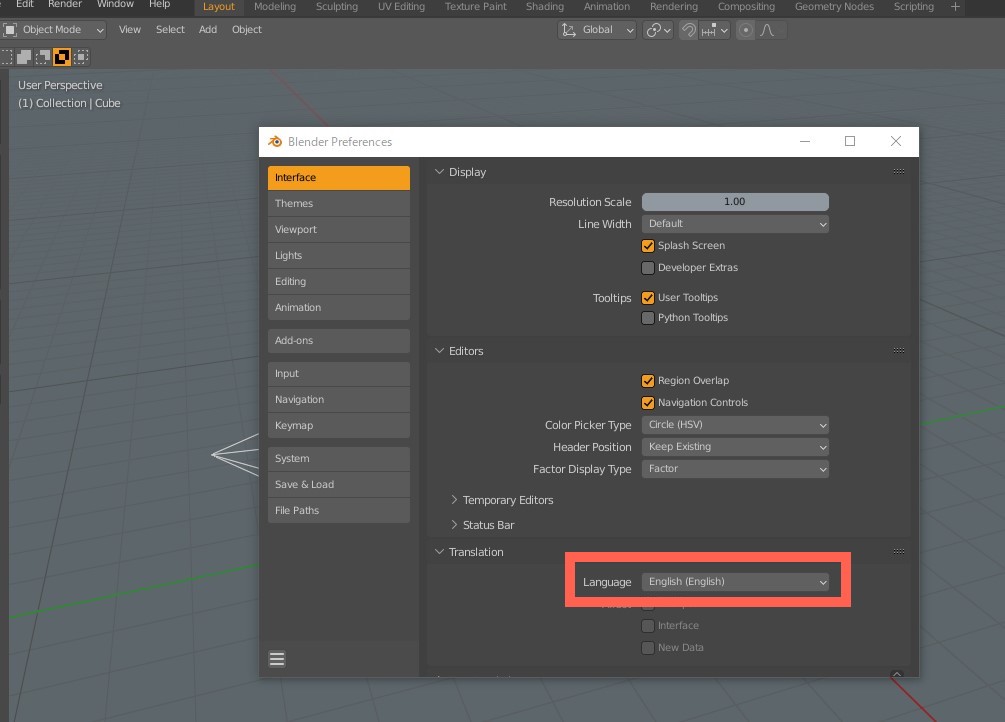Screen dimensions: 1005x722
Task: Open the Object Mode dropdown
Action: tap(54, 29)
